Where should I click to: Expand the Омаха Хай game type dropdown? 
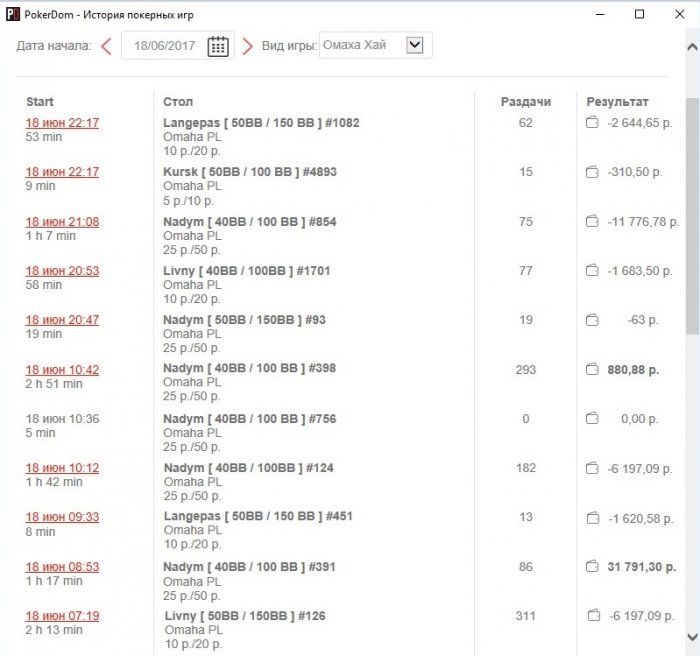click(x=414, y=45)
